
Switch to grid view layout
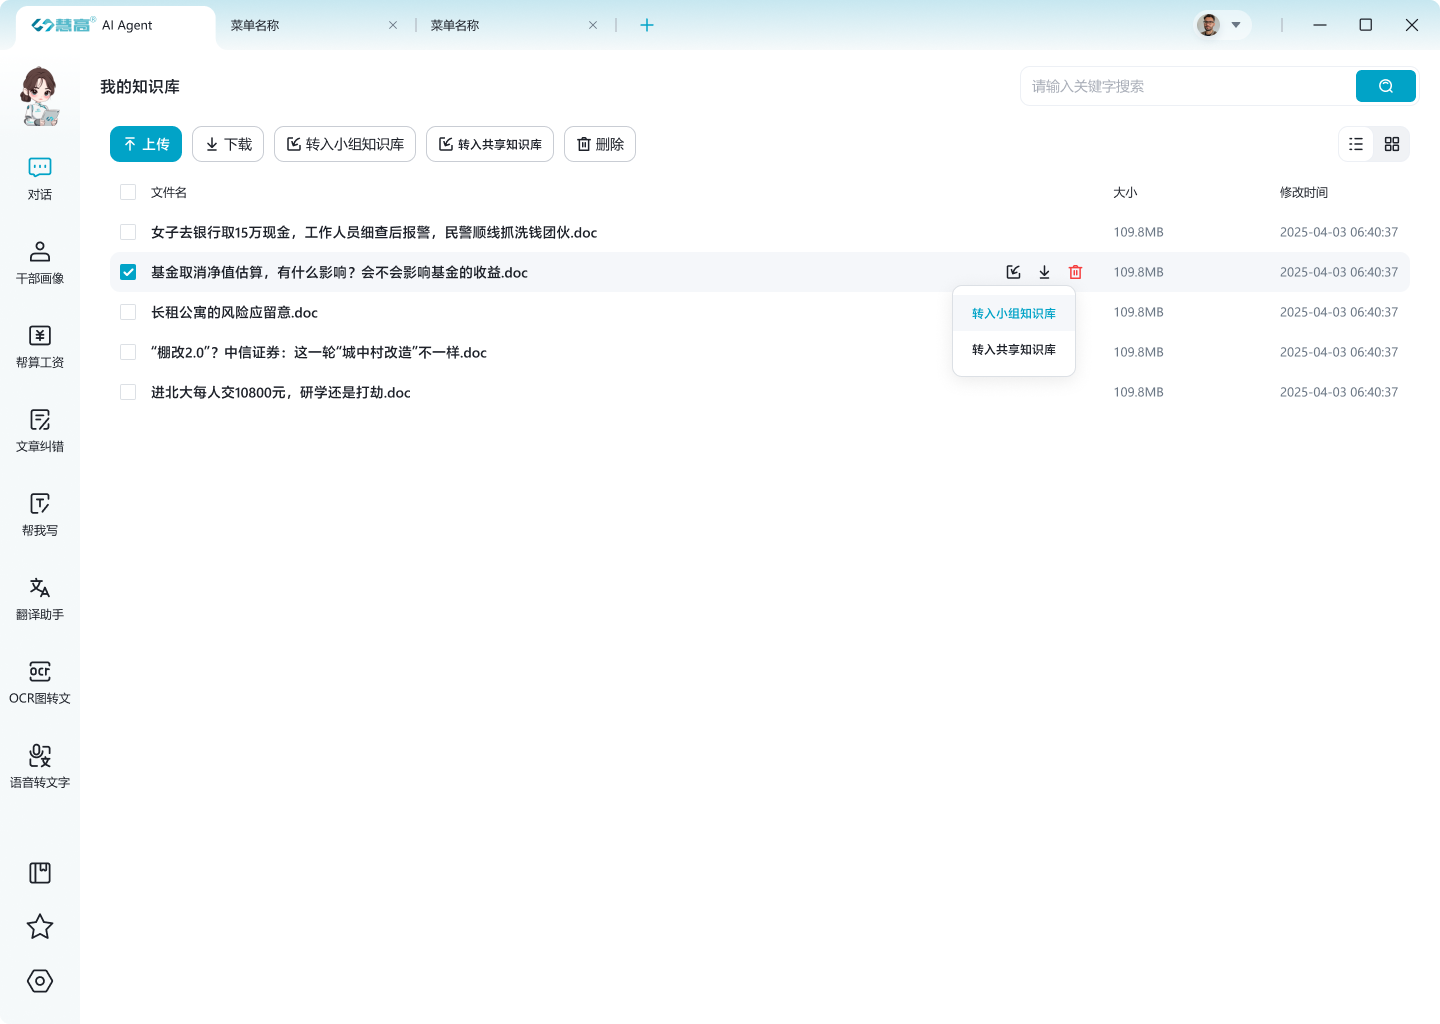pos(1391,144)
